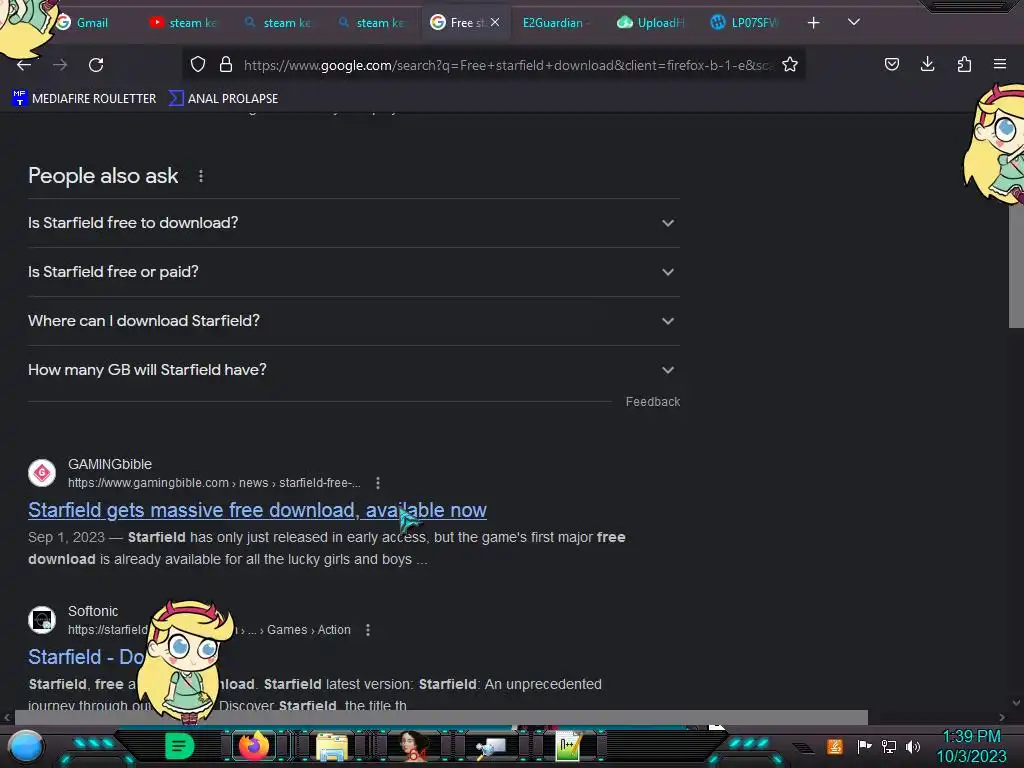Open the Firefox downloads panel
This screenshot has width=1024, height=768.
[927, 64]
